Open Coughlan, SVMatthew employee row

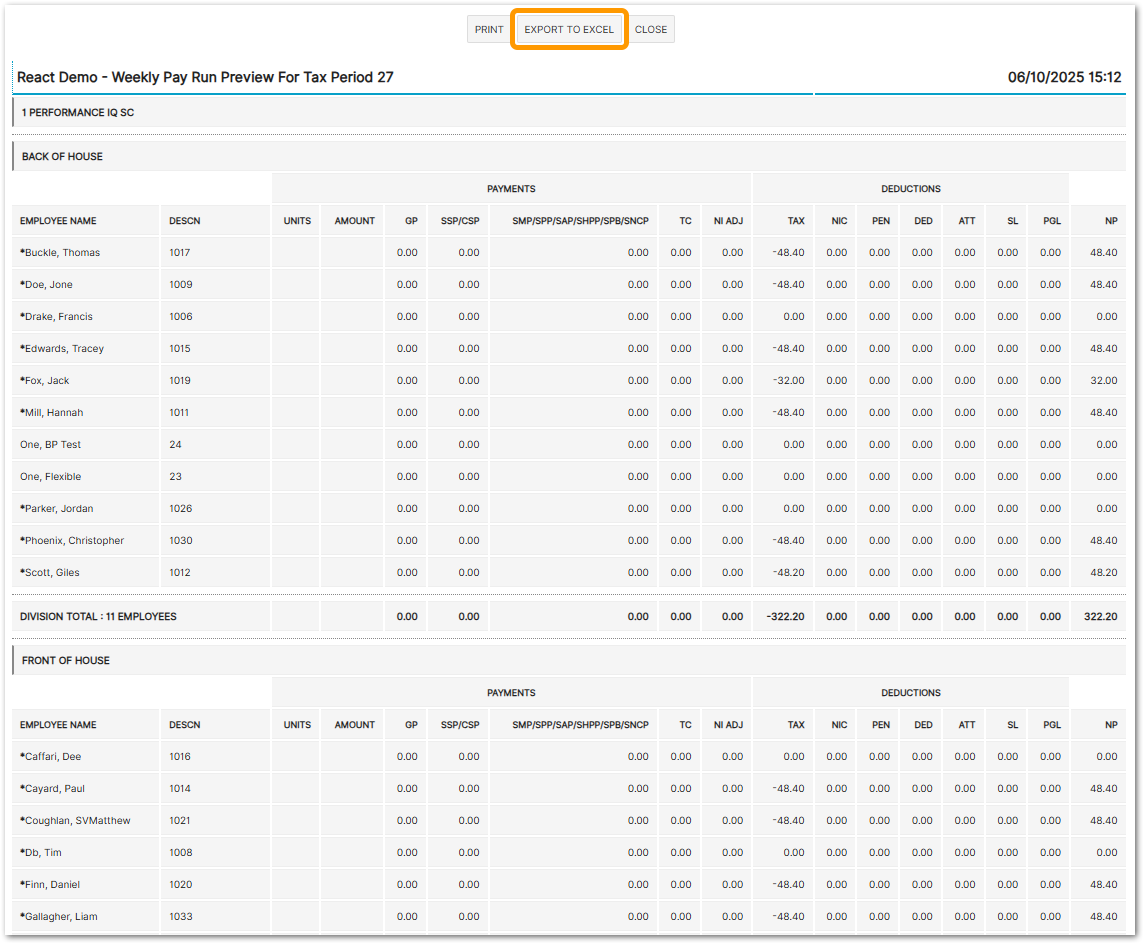(x=77, y=821)
